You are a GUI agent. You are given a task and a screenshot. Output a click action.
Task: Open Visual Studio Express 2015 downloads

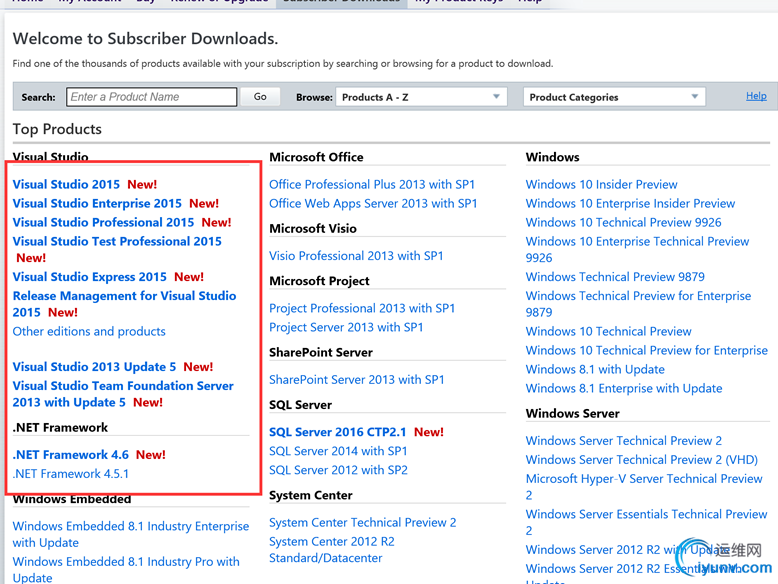coord(90,277)
